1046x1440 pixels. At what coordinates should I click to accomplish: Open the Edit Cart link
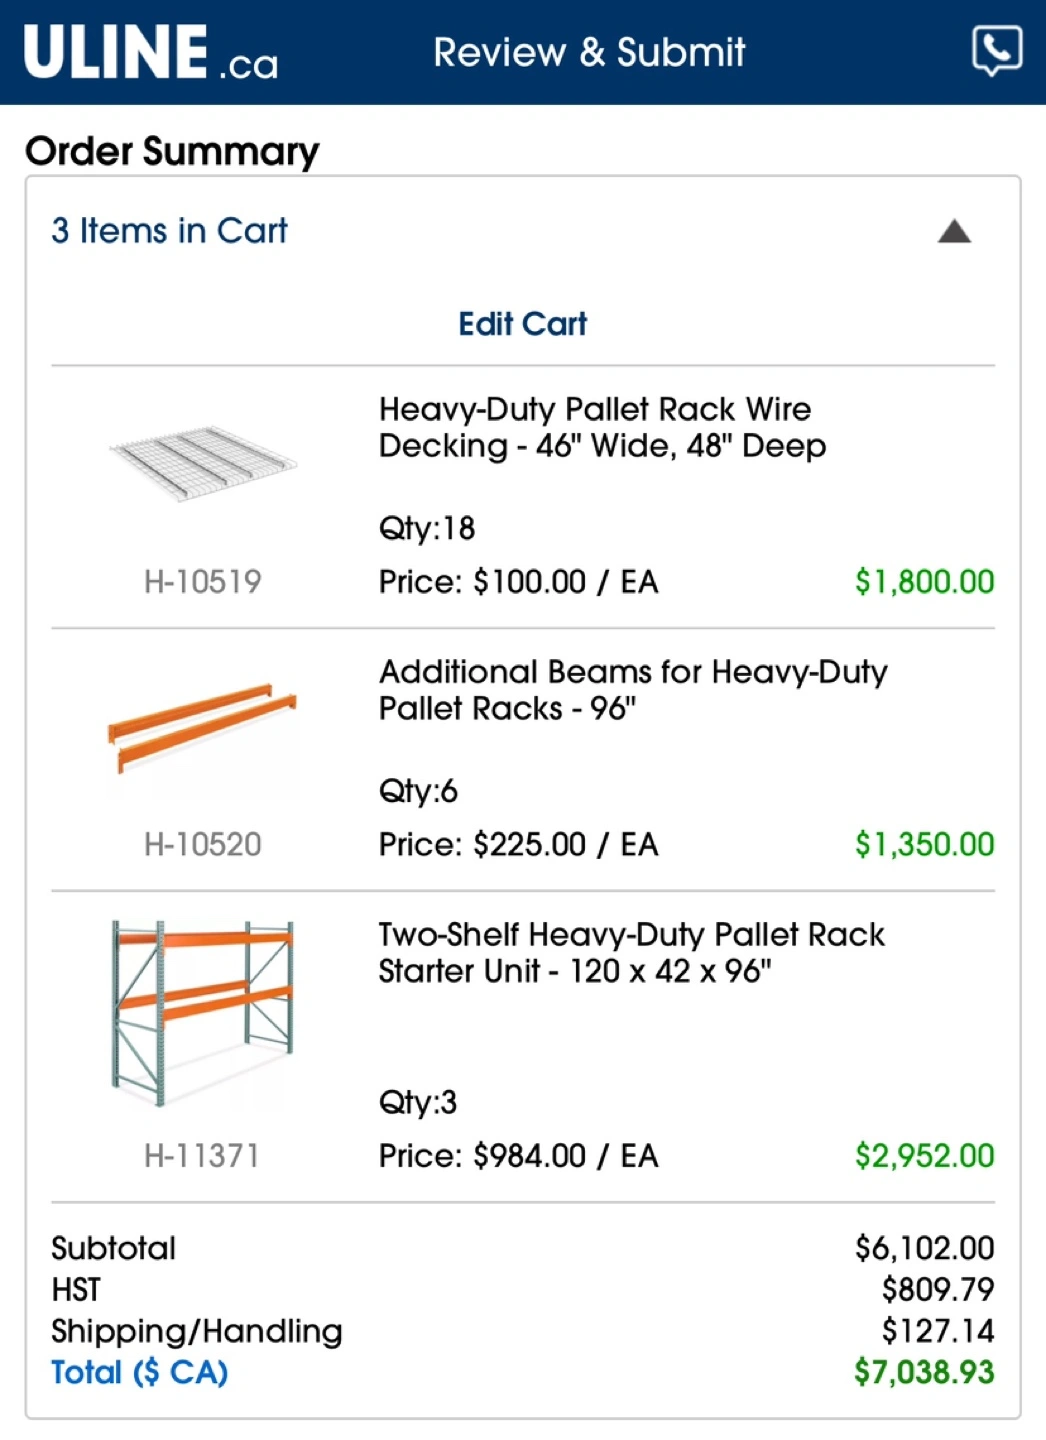coord(522,324)
